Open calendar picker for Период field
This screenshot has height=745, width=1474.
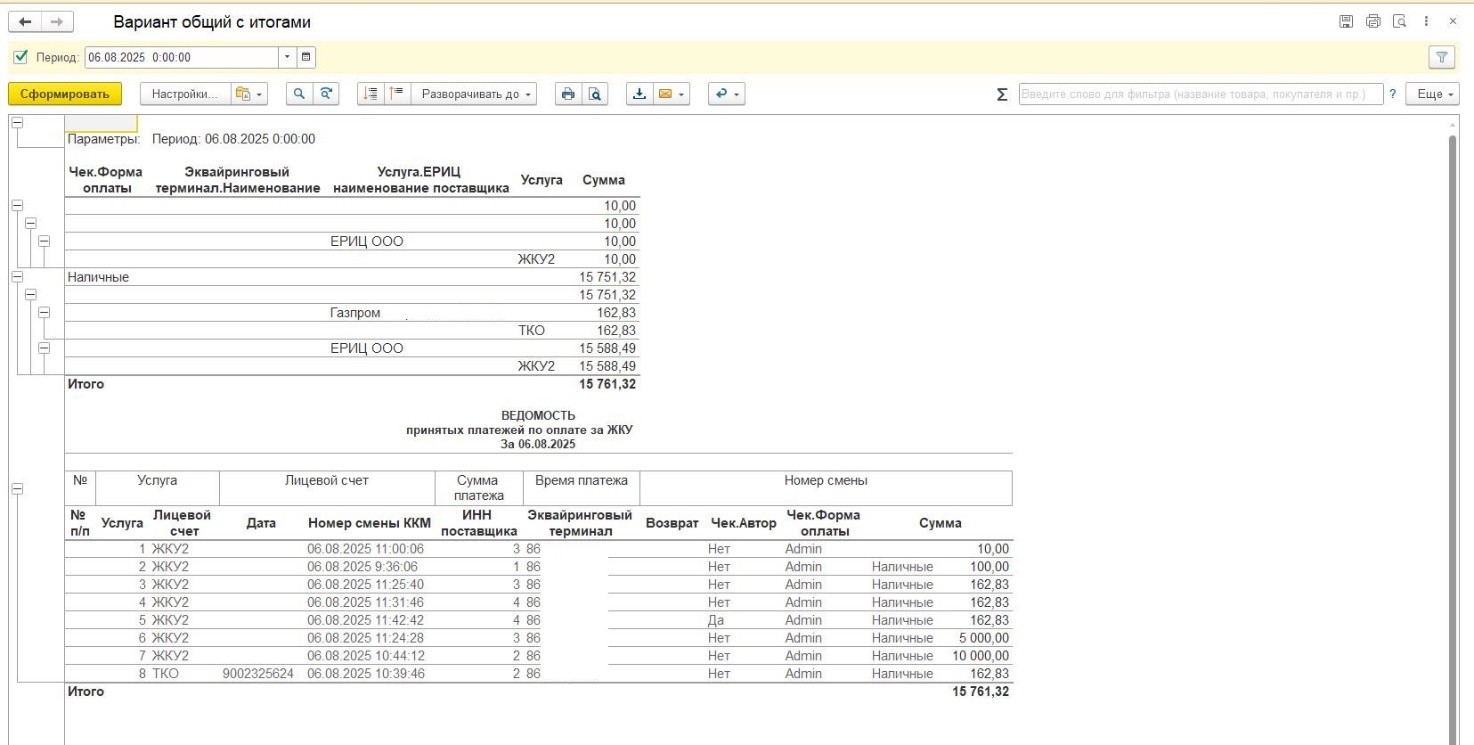pyautogui.click(x=307, y=58)
